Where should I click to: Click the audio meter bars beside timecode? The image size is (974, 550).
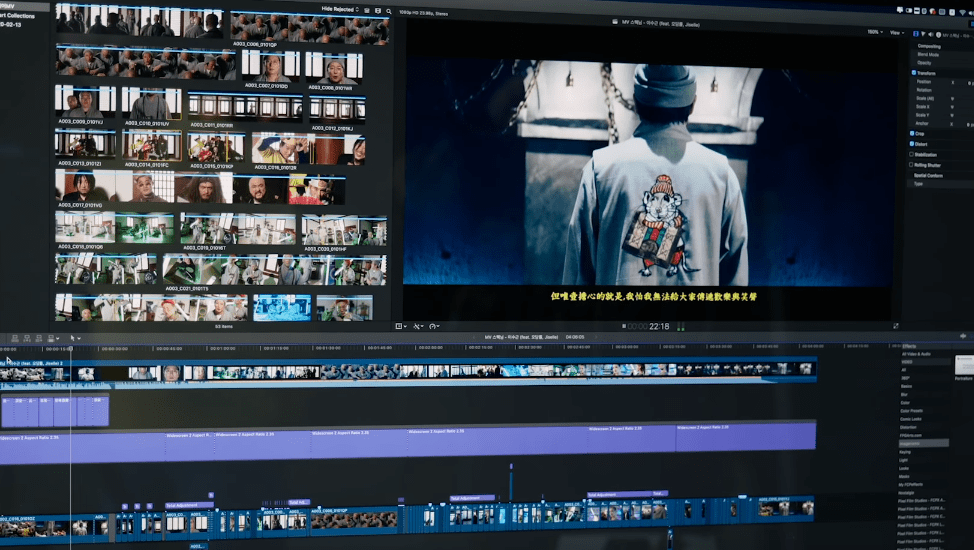pos(681,326)
